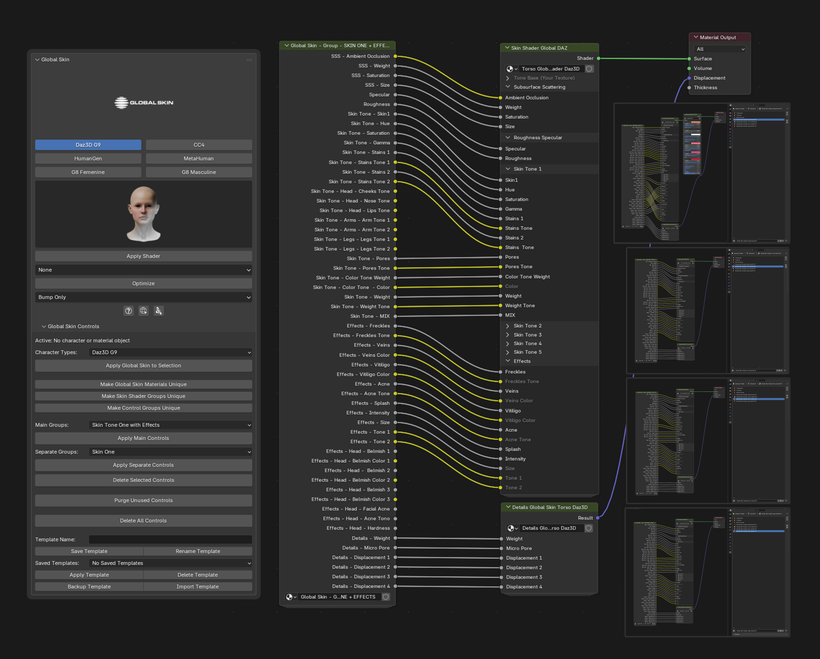Click the Apply Shader button

(x=143, y=256)
